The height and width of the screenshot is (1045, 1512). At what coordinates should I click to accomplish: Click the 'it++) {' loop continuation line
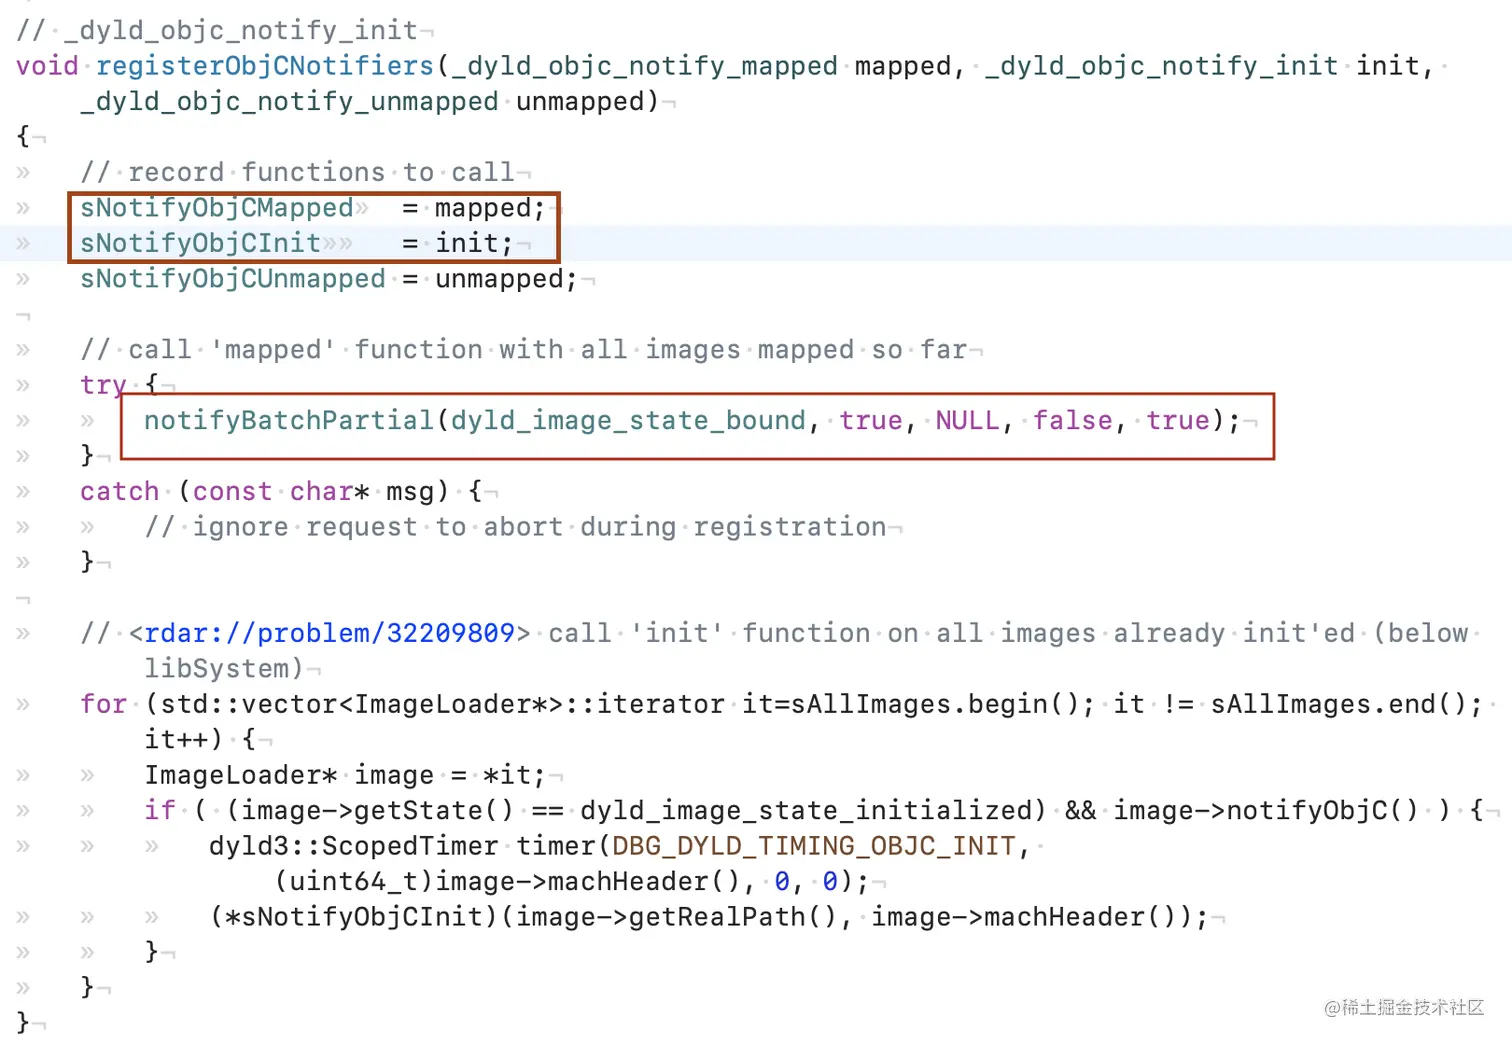(x=200, y=740)
